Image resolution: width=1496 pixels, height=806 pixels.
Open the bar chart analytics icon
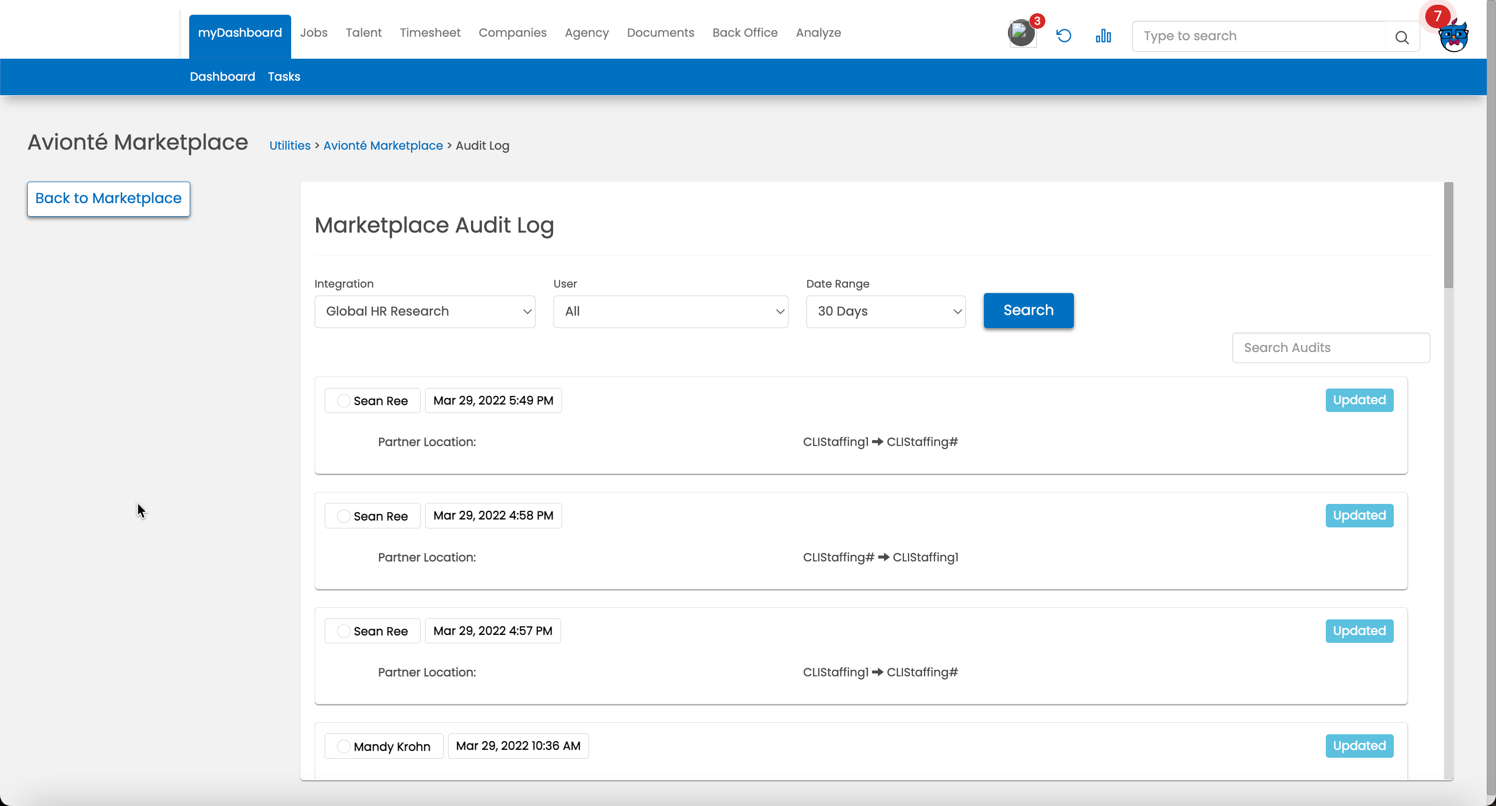pos(1103,36)
